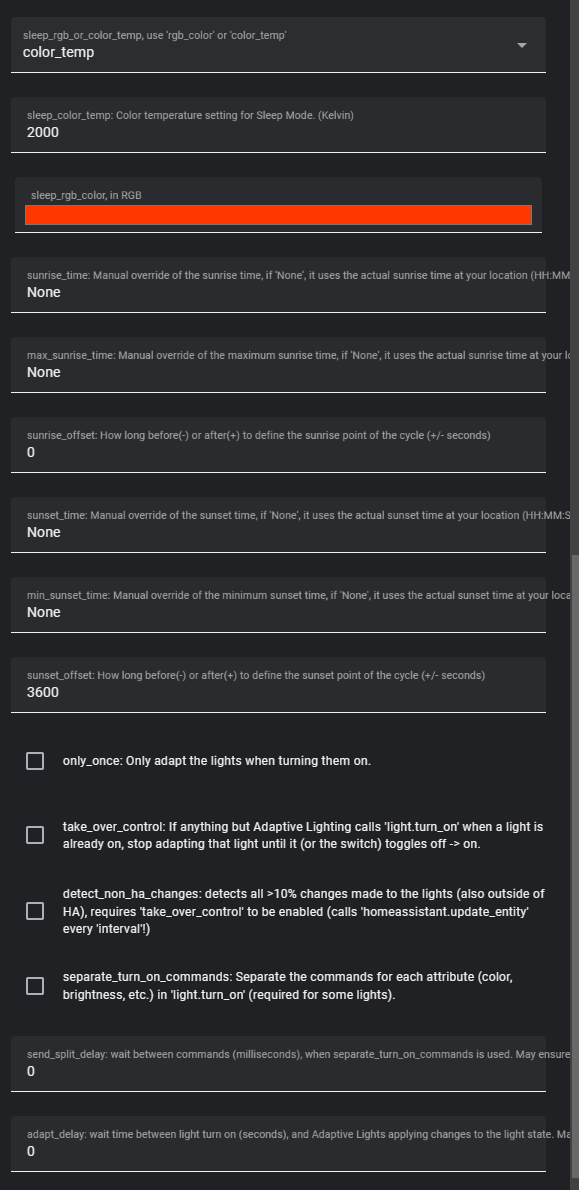
Task: Enable the take_over_control option
Action: pyautogui.click(x=34, y=835)
